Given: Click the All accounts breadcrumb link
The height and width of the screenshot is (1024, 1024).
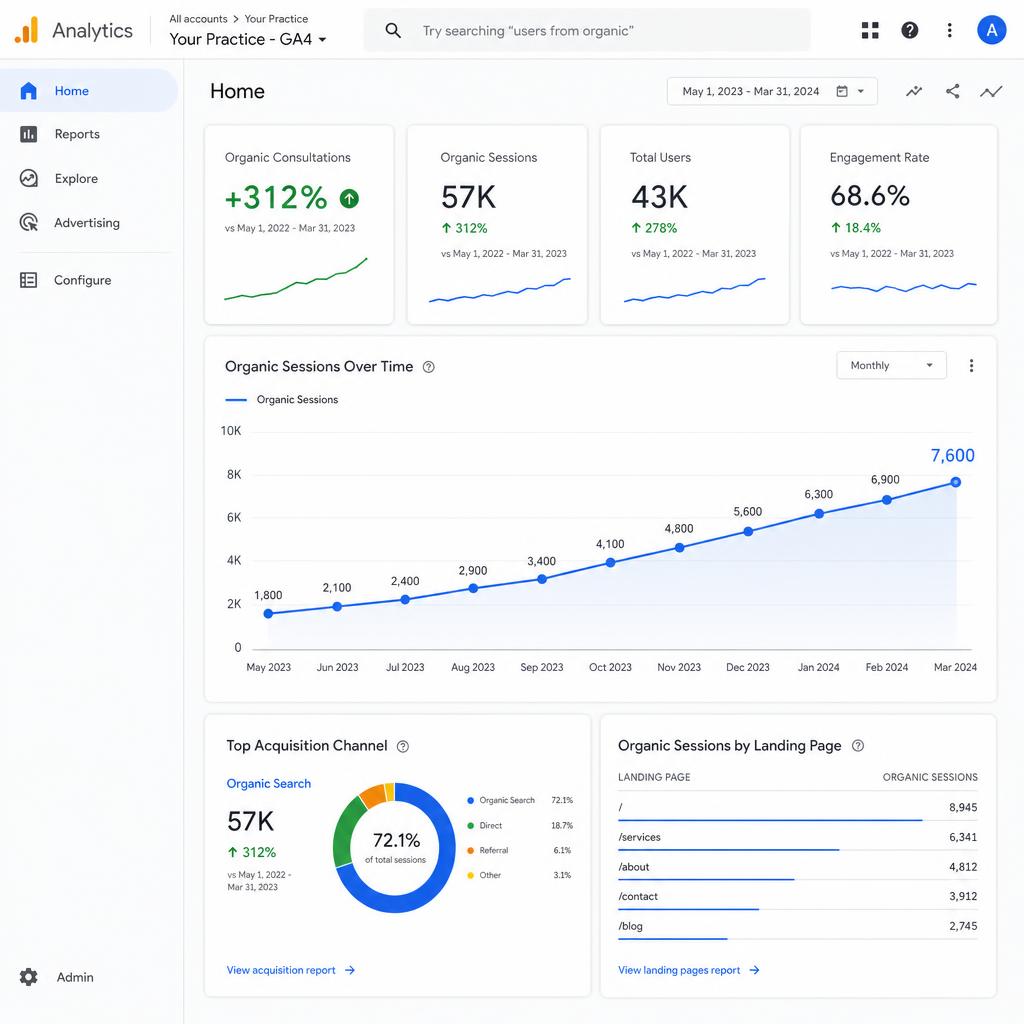Looking at the screenshot, I should coord(198,19).
